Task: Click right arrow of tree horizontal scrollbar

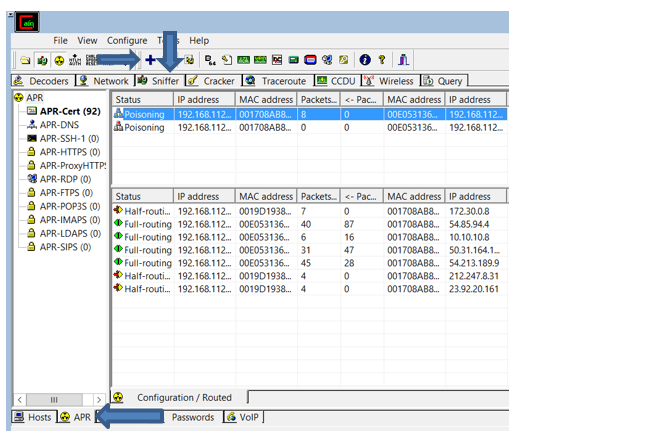Action: [x=99, y=399]
